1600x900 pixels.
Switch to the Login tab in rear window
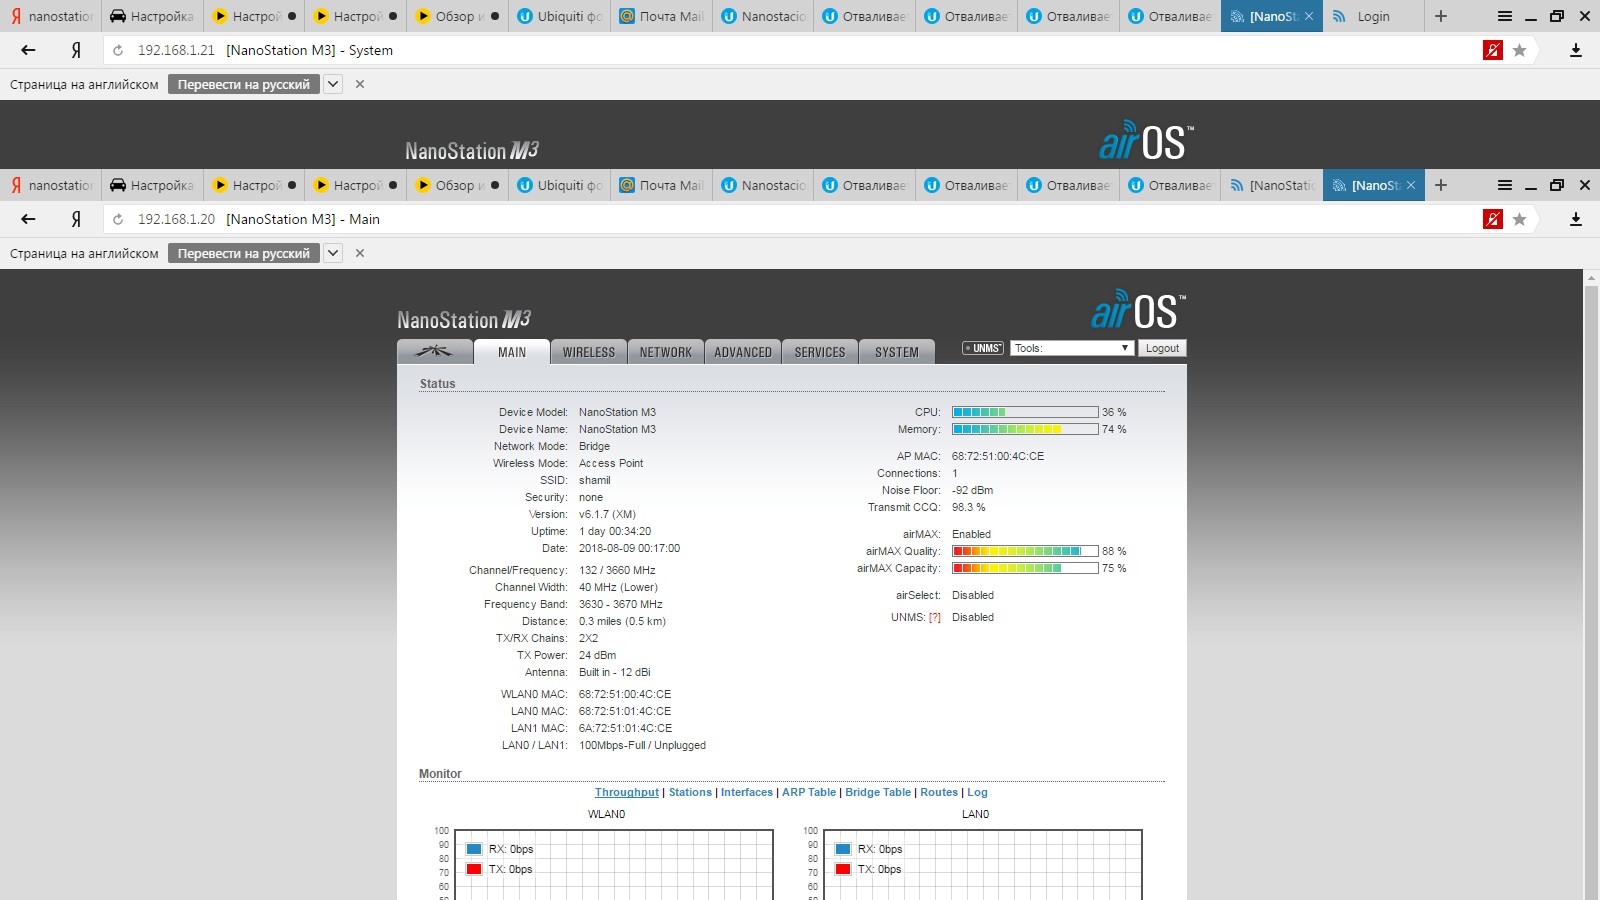(1372, 16)
